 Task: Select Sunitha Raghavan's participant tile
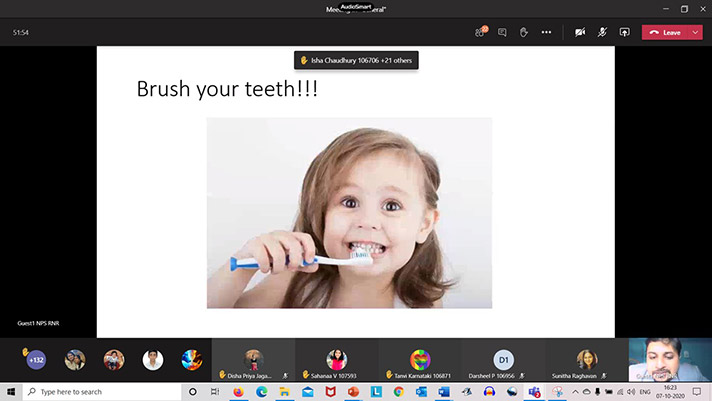coord(586,360)
